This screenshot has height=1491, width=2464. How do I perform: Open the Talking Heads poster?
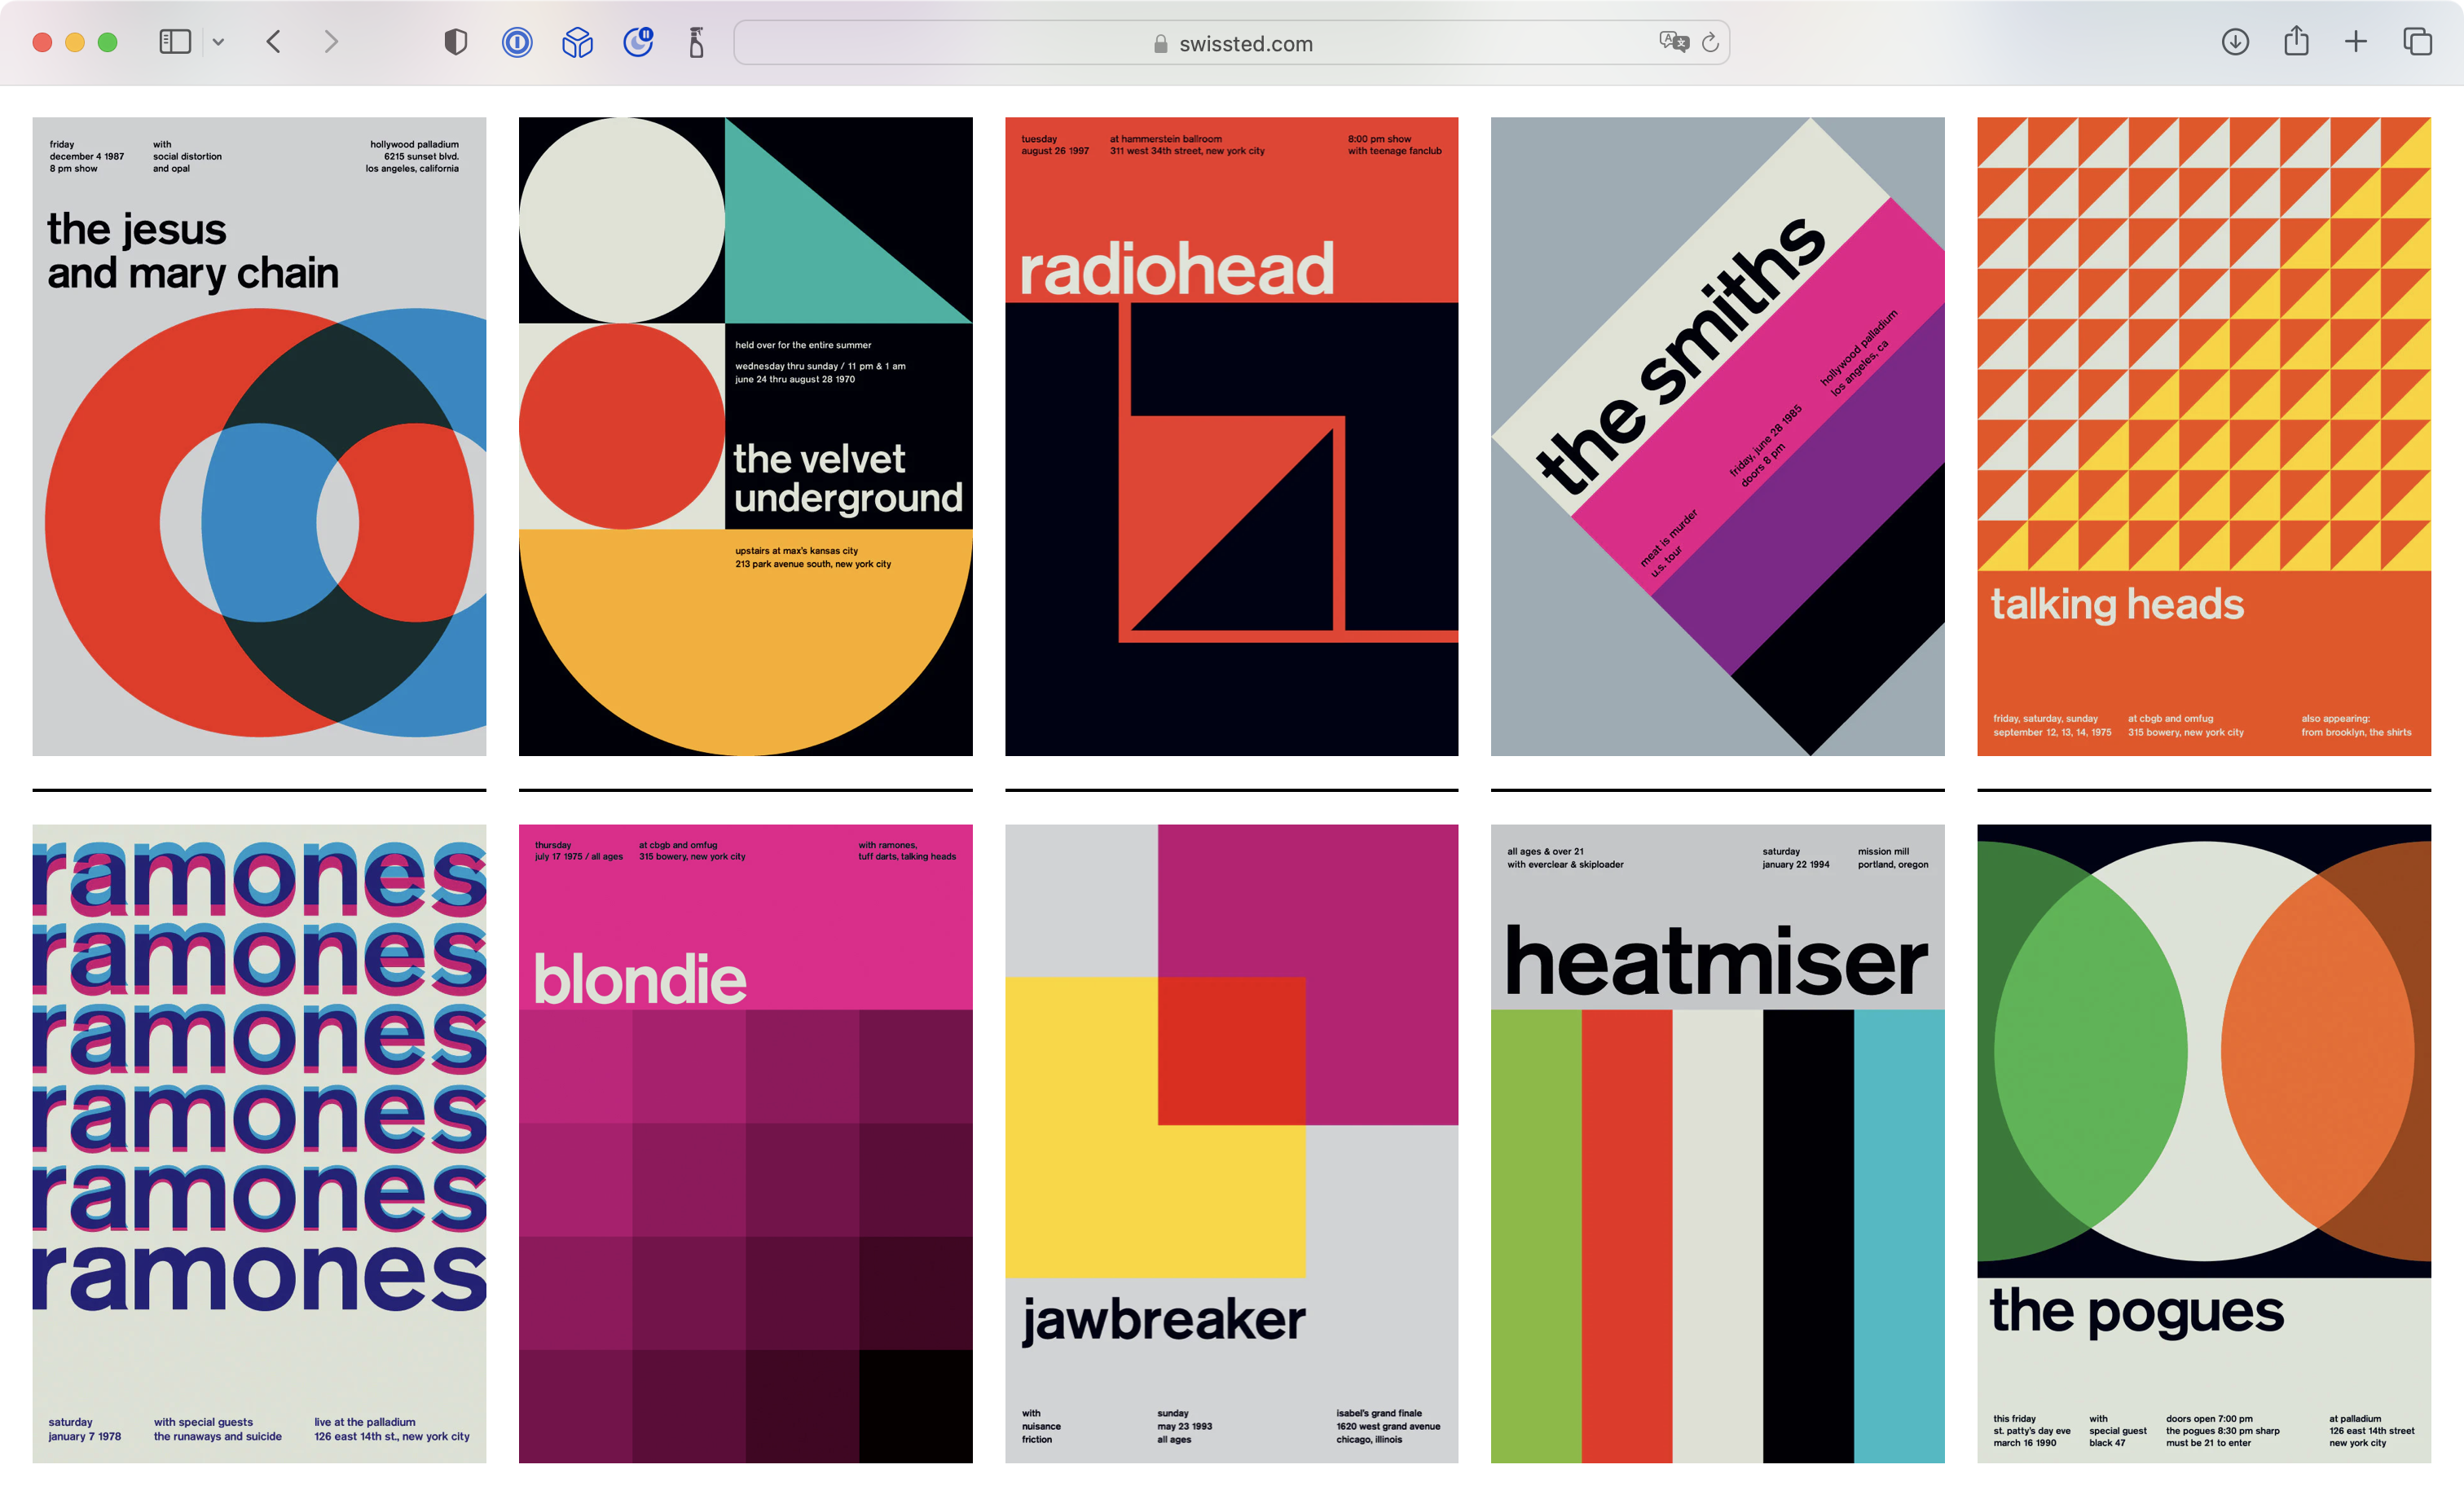click(2203, 436)
